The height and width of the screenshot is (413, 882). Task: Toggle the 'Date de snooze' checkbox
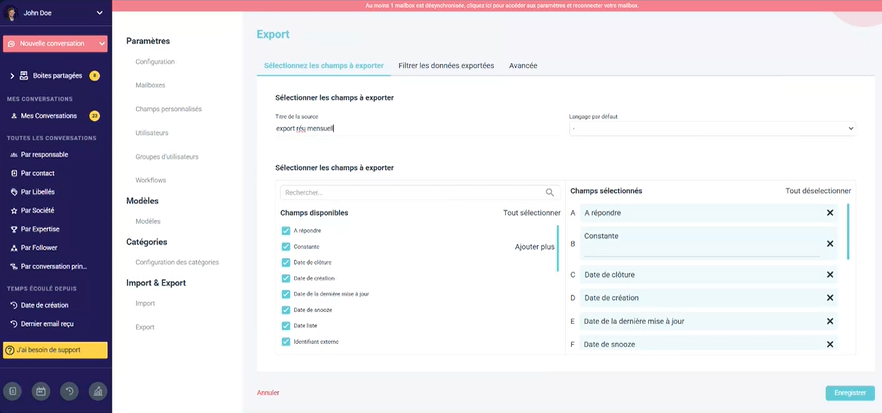[286, 309]
